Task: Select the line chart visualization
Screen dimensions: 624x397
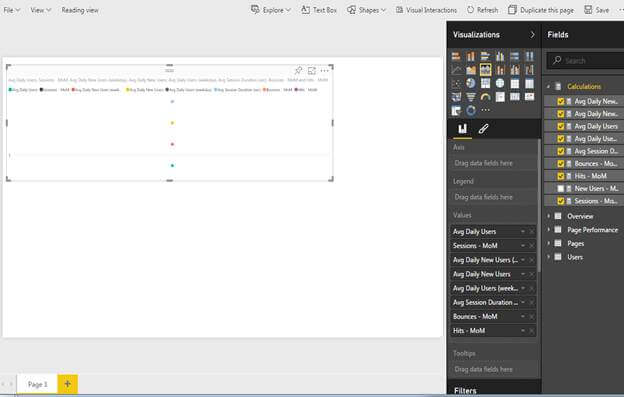Action: pyautogui.click(x=456, y=70)
